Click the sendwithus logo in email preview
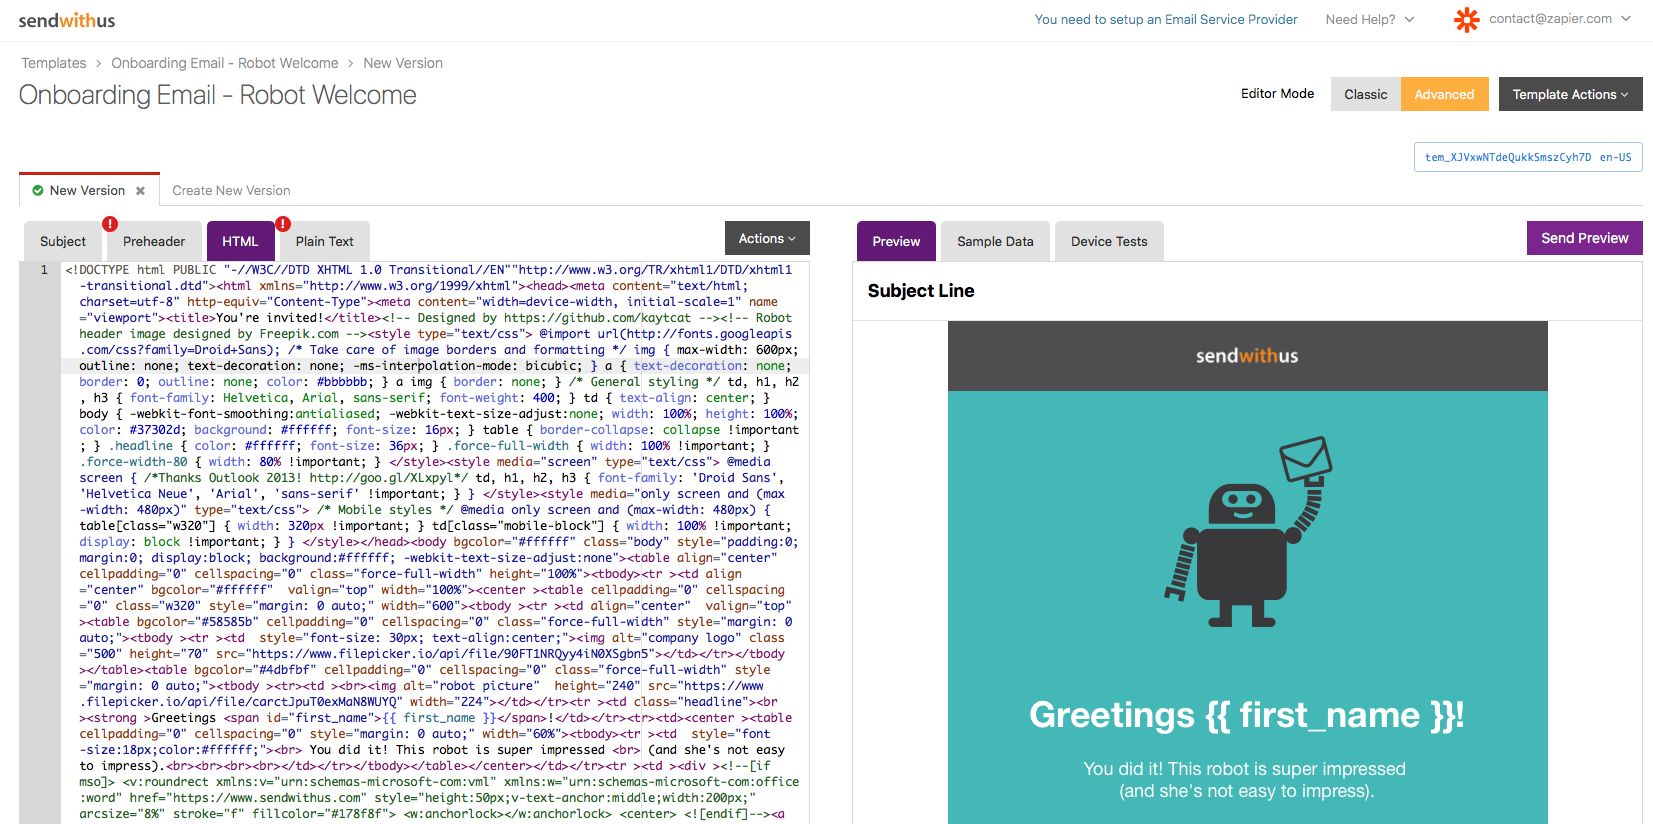Screen dimensions: 1653x824 (x=1247, y=356)
